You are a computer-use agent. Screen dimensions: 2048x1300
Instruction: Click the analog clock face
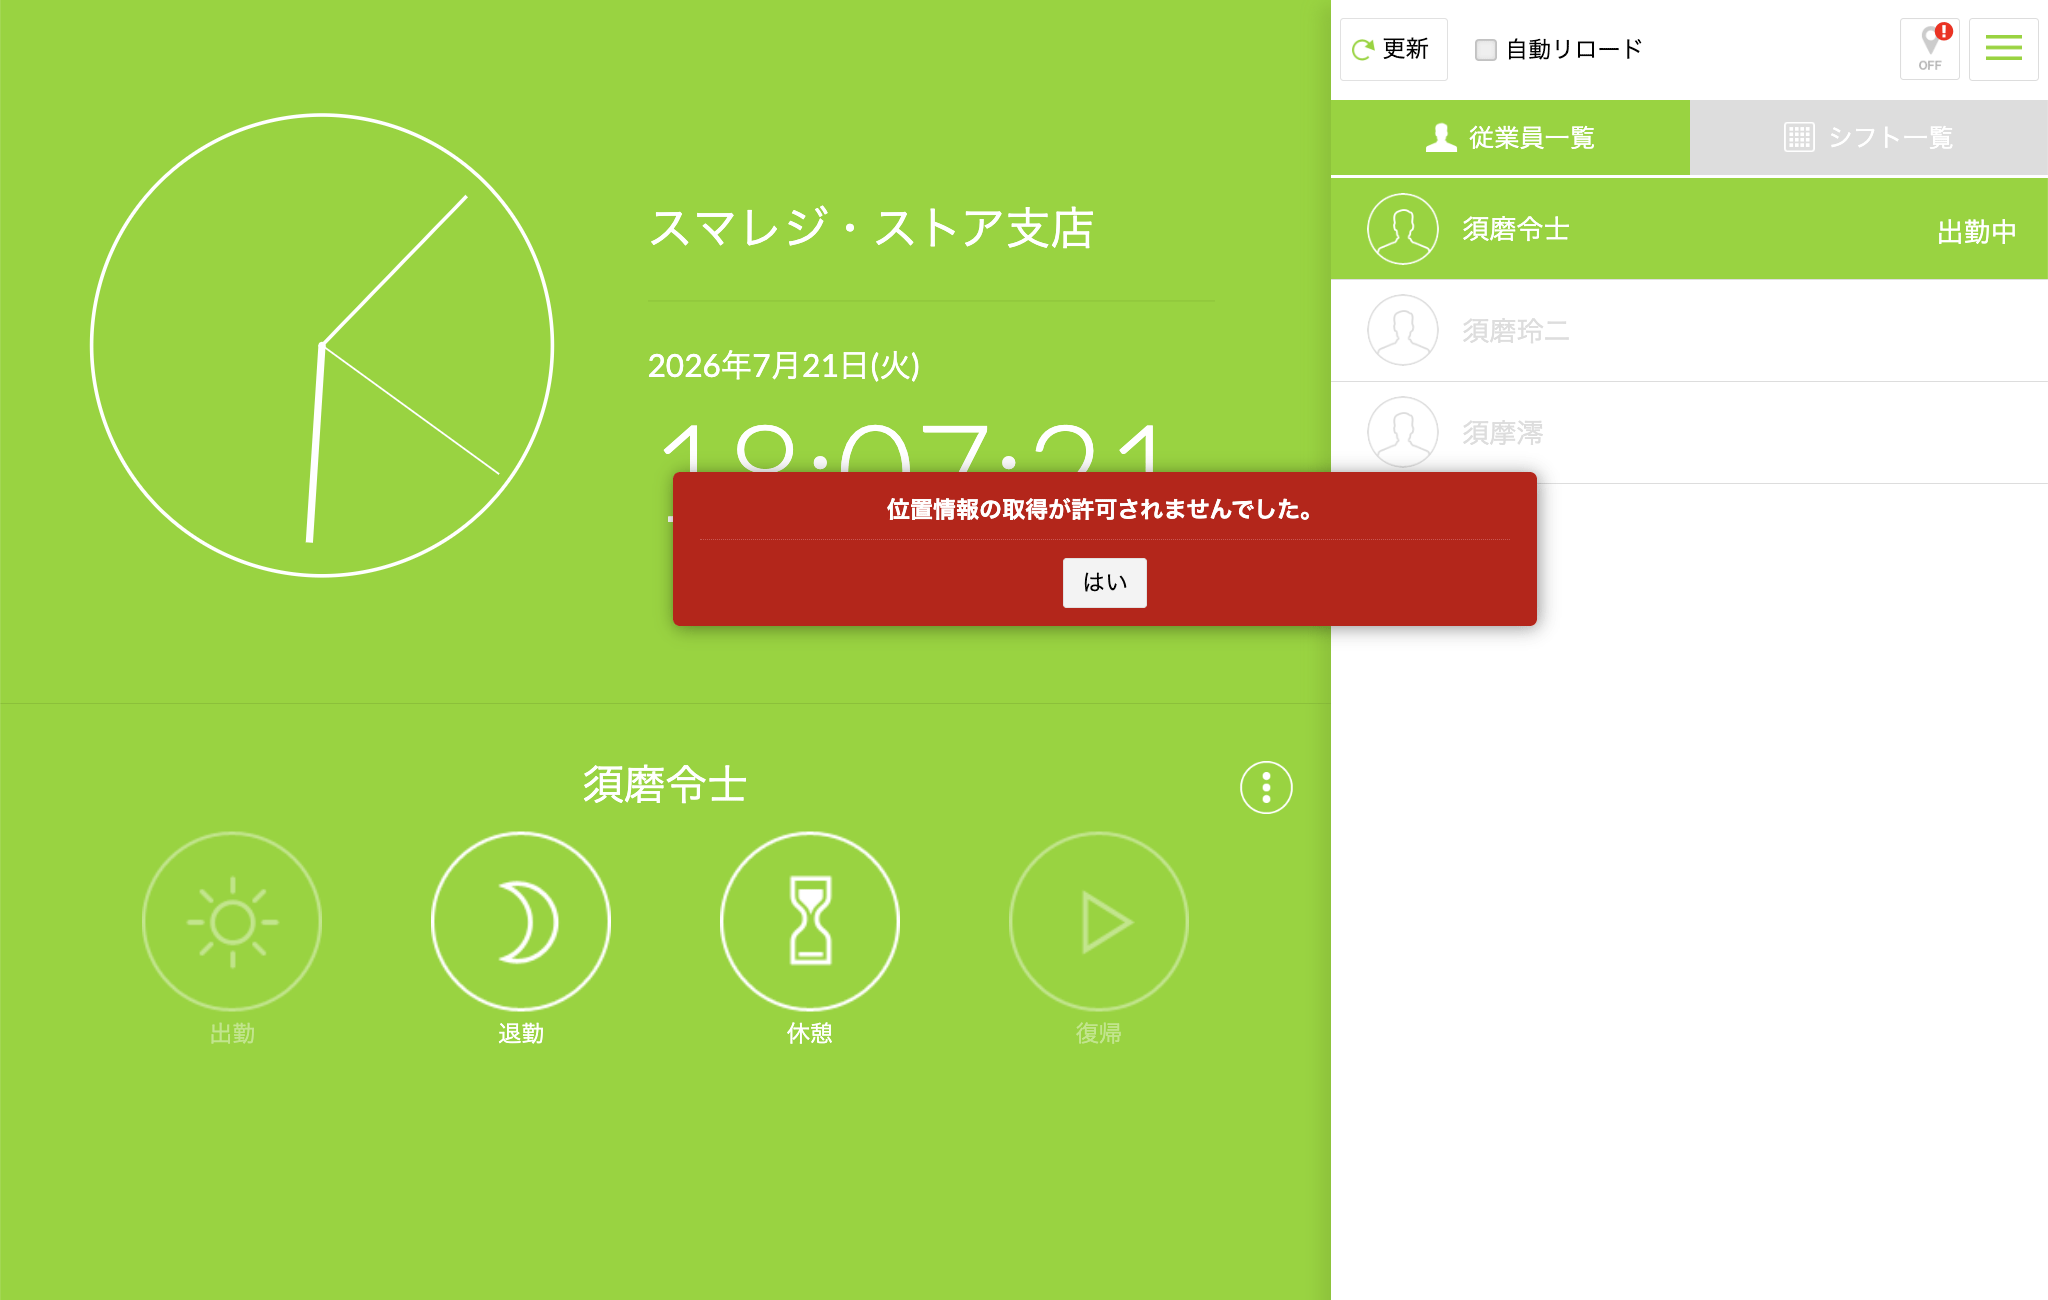tap(322, 345)
